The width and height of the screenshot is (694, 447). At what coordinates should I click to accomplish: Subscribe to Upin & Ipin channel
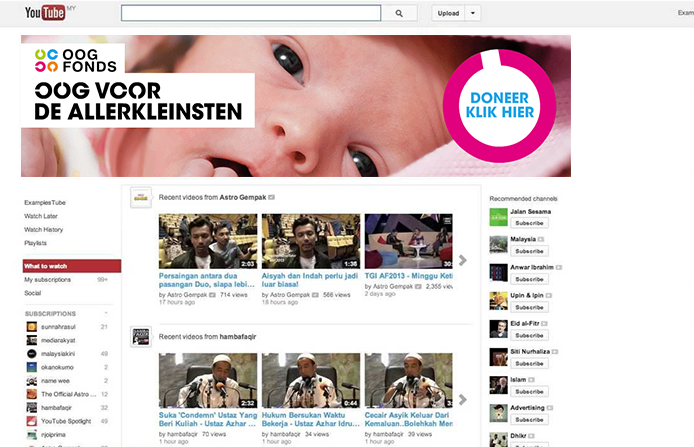click(529, 307)
